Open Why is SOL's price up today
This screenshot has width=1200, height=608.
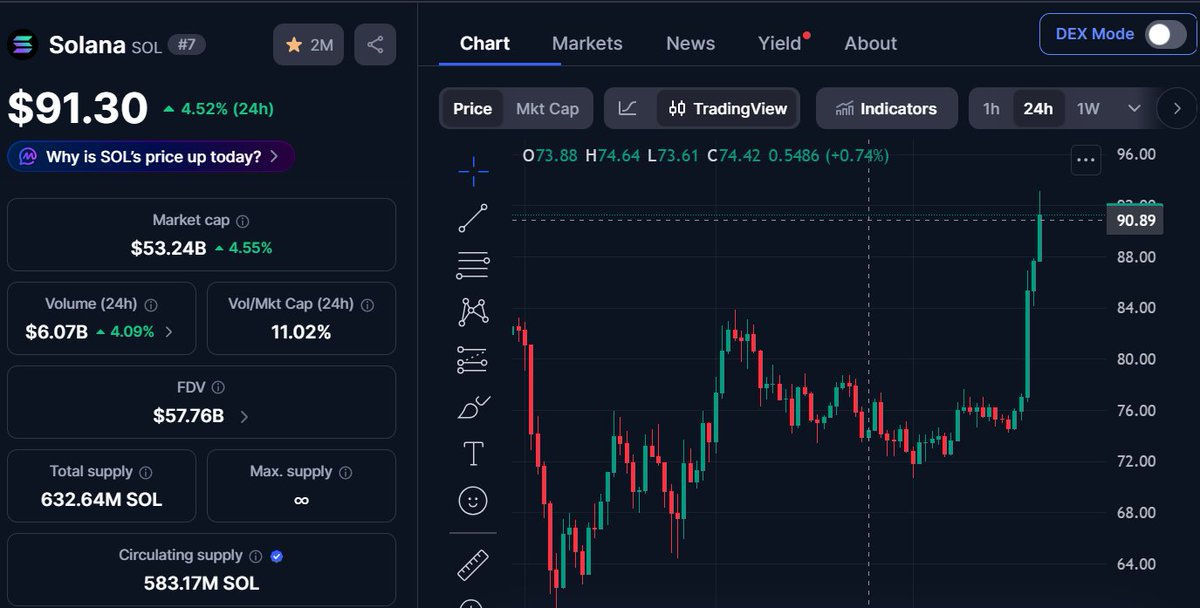(x=151, y=157)
